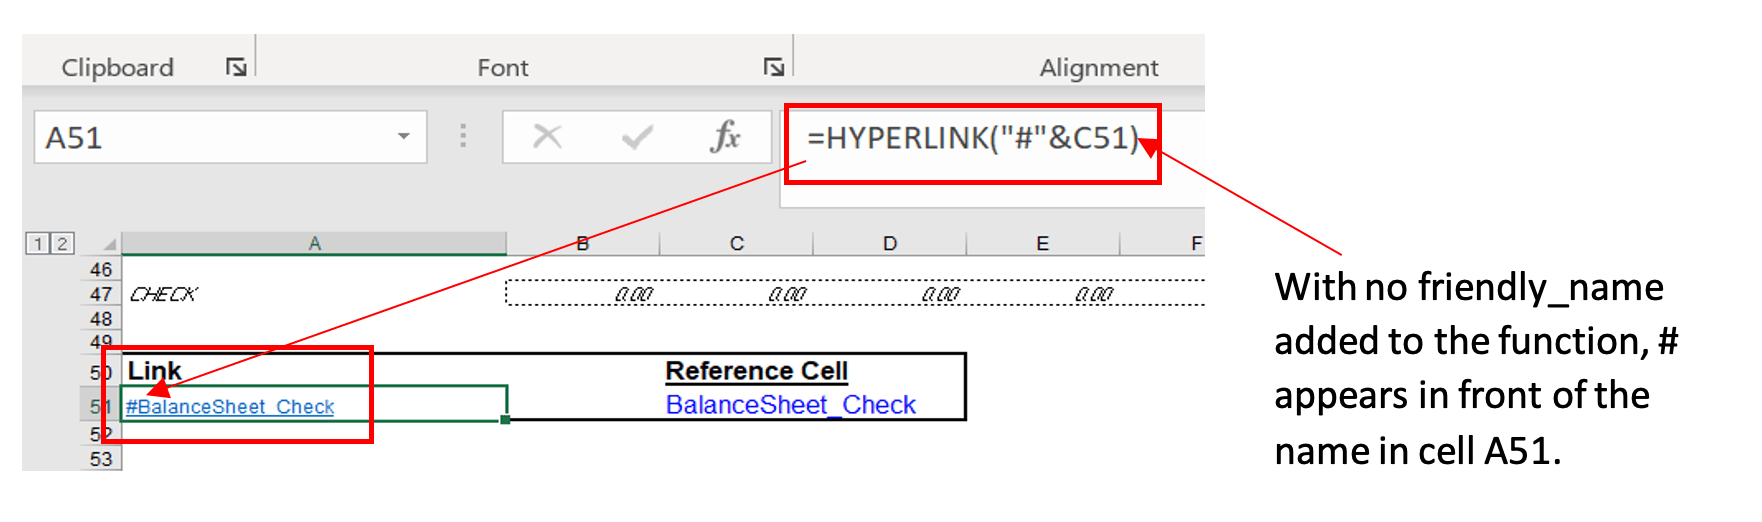Show outline level 1
The image size is (1762, 522).
click(x=38, y=244)
